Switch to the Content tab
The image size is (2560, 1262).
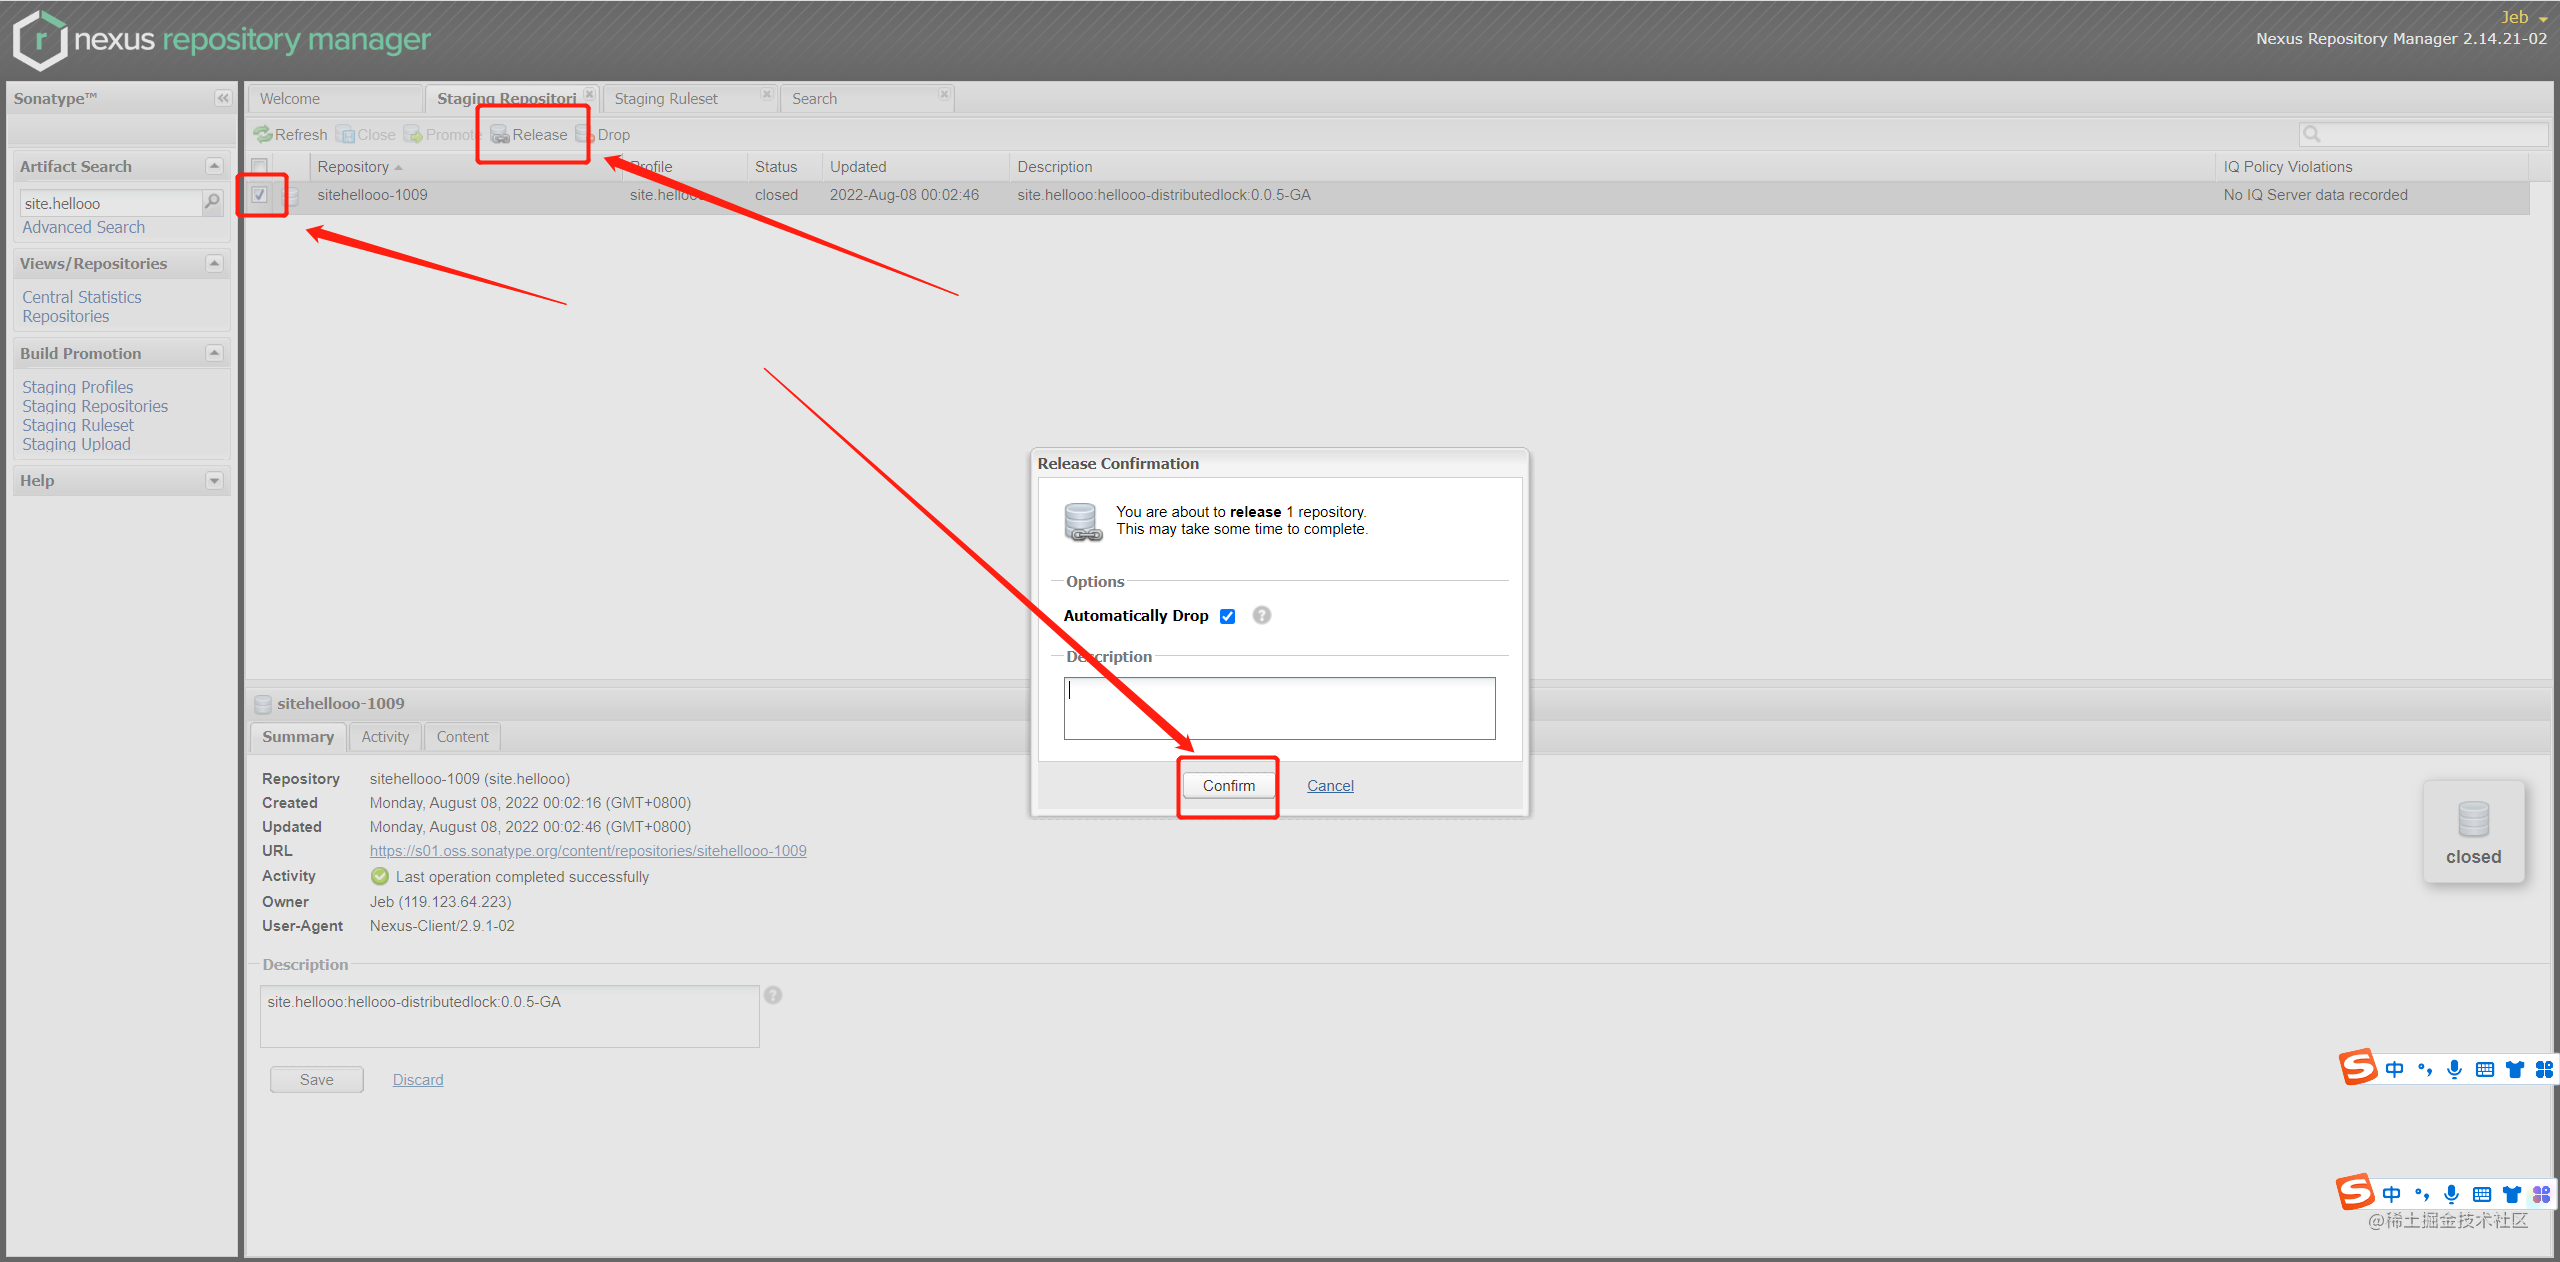click(x=462, y=737)
